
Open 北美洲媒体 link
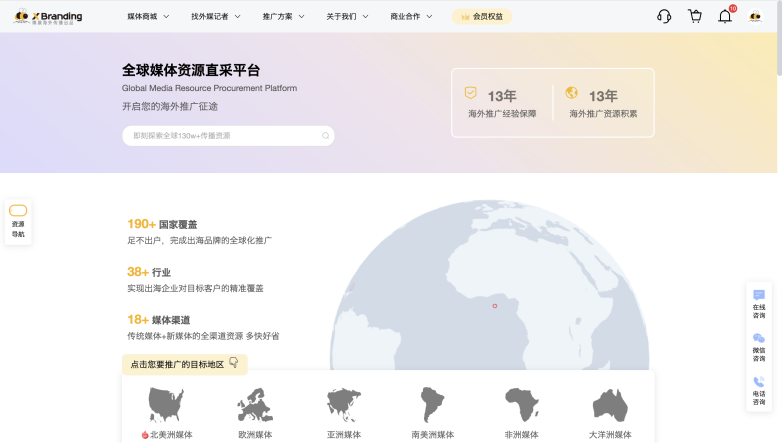coord(171,435)
